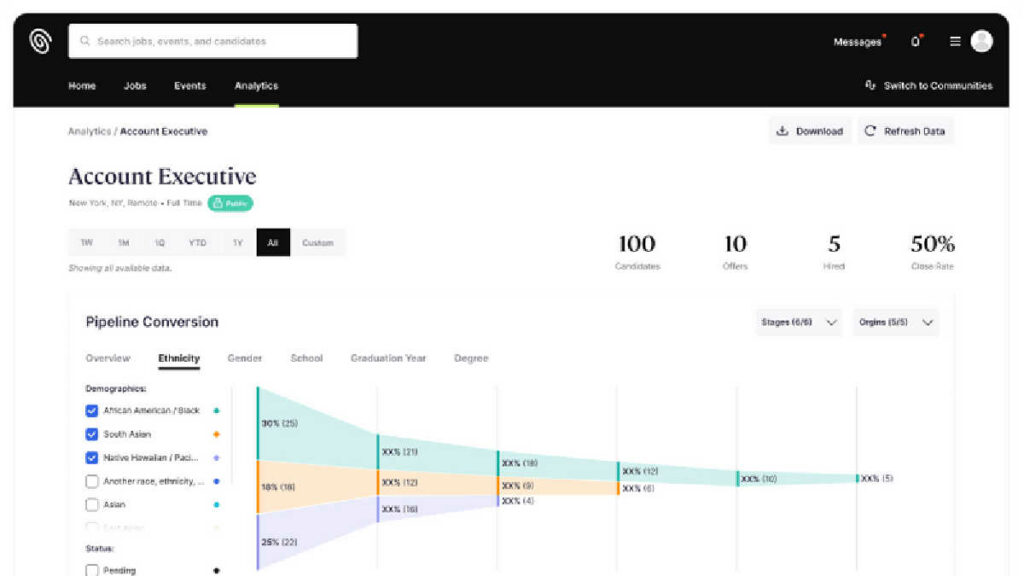Go to the Jobs nav item
The height and width of the screenshot is (576, 1024).
pyautogui.click(x=135, y=86)
